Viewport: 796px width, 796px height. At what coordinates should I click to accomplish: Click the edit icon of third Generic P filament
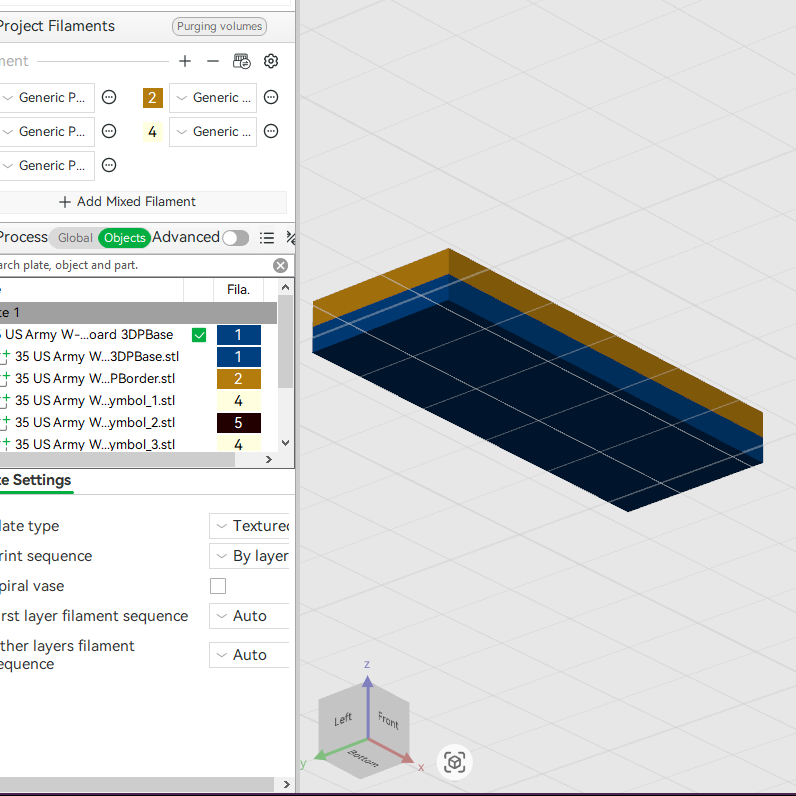(109, 165)
